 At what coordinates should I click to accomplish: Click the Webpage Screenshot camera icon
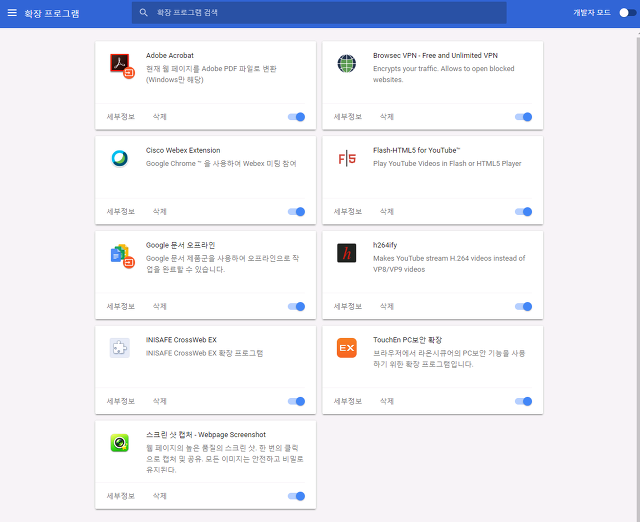120,443
